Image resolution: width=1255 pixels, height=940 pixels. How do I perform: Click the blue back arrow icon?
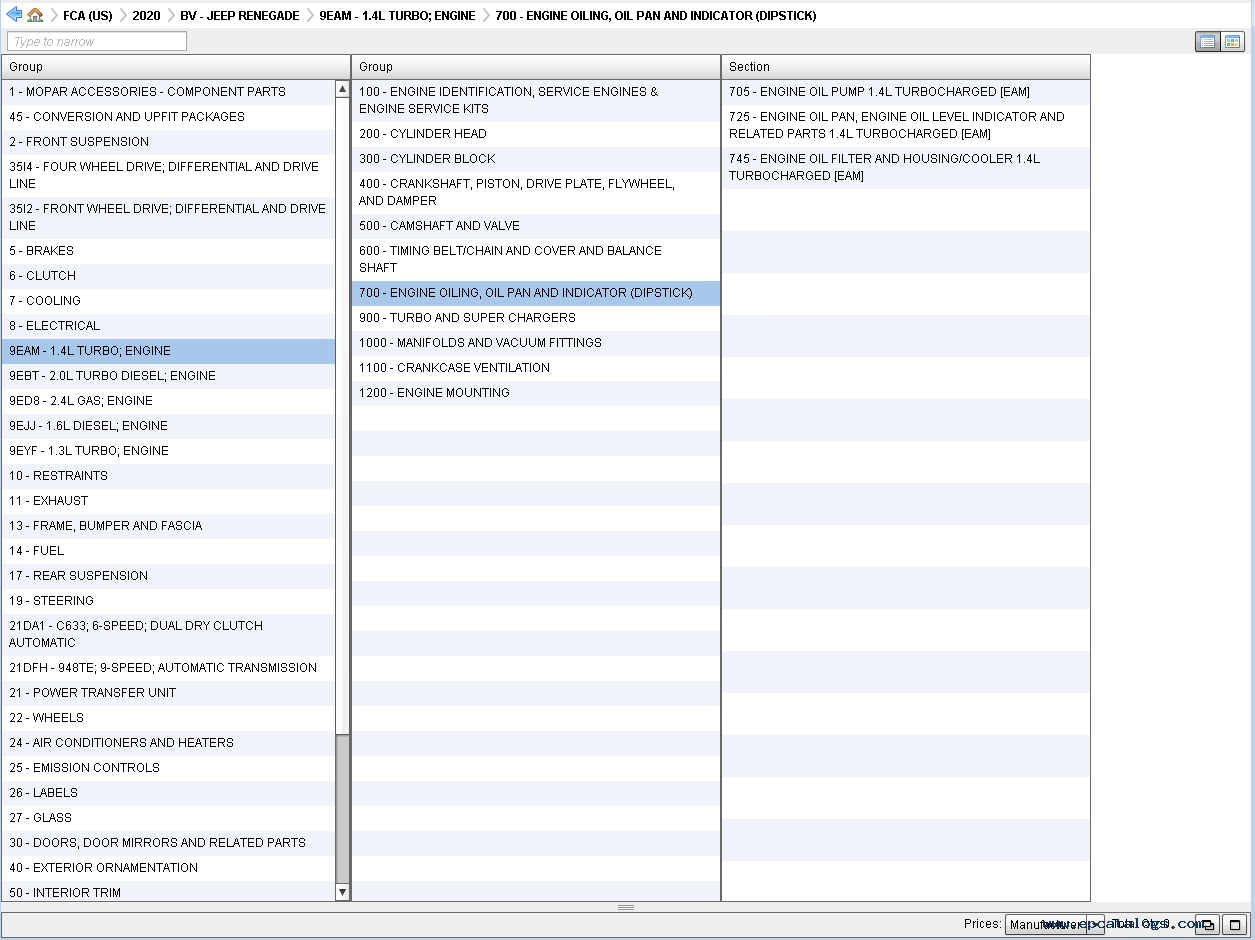pos(14,15)
